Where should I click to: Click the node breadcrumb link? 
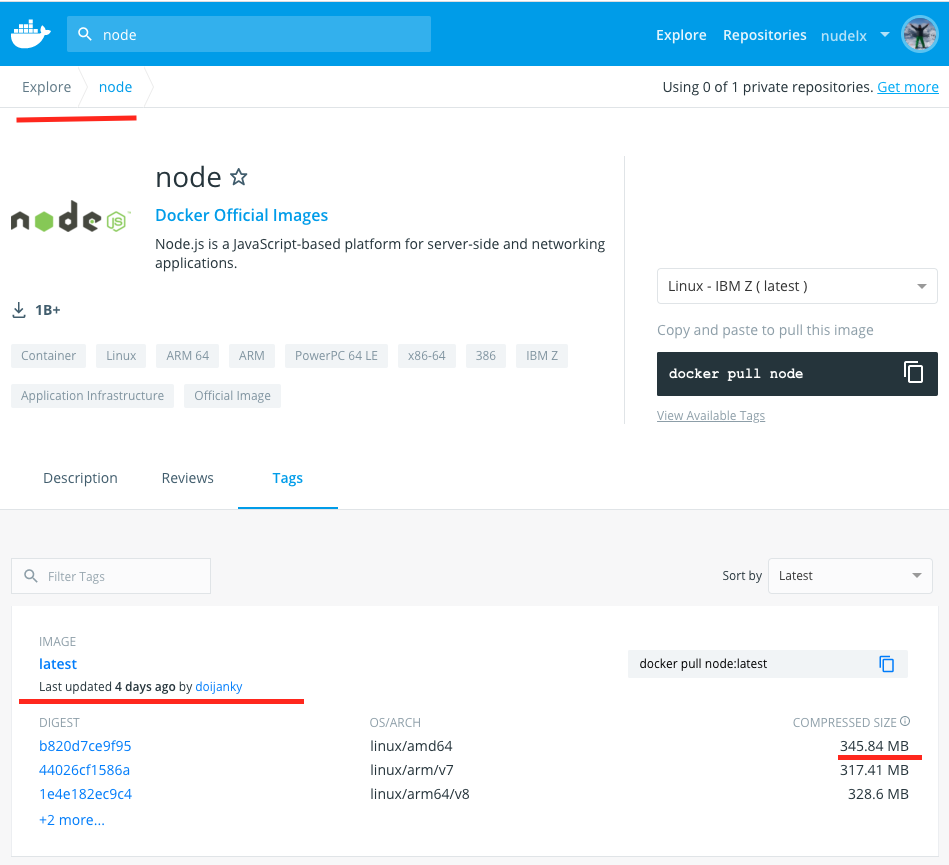click(x=116, y=87)
